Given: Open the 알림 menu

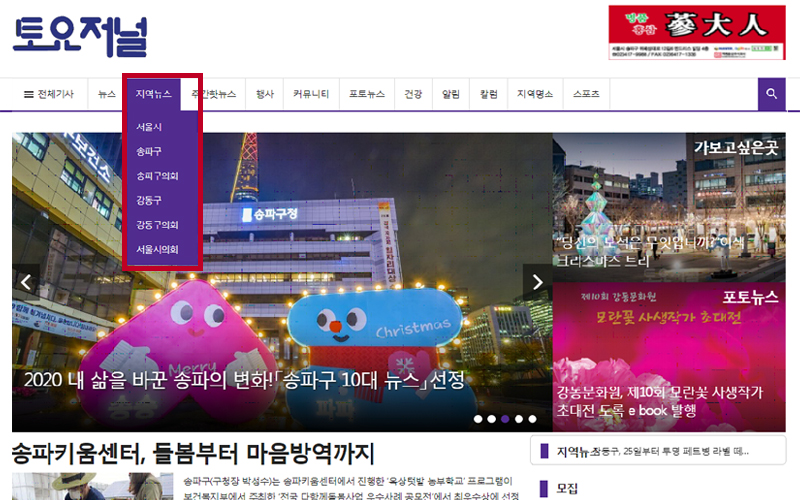Looking at the screenshot, I should [451, 94].
